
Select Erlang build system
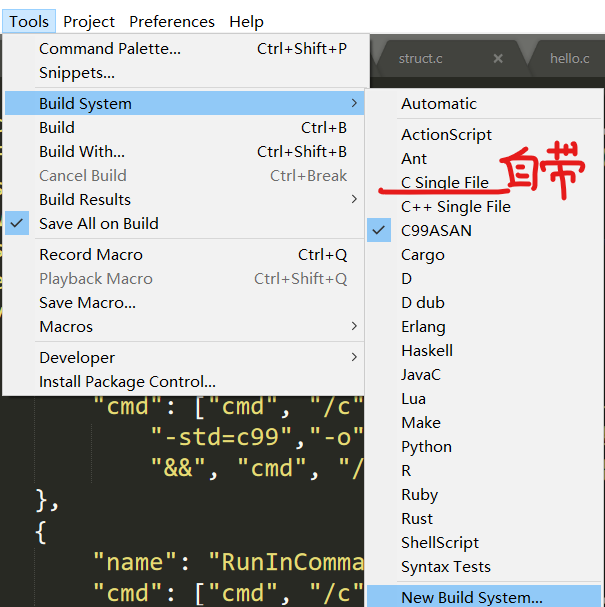pyautogui.click(x=484, y=327)
